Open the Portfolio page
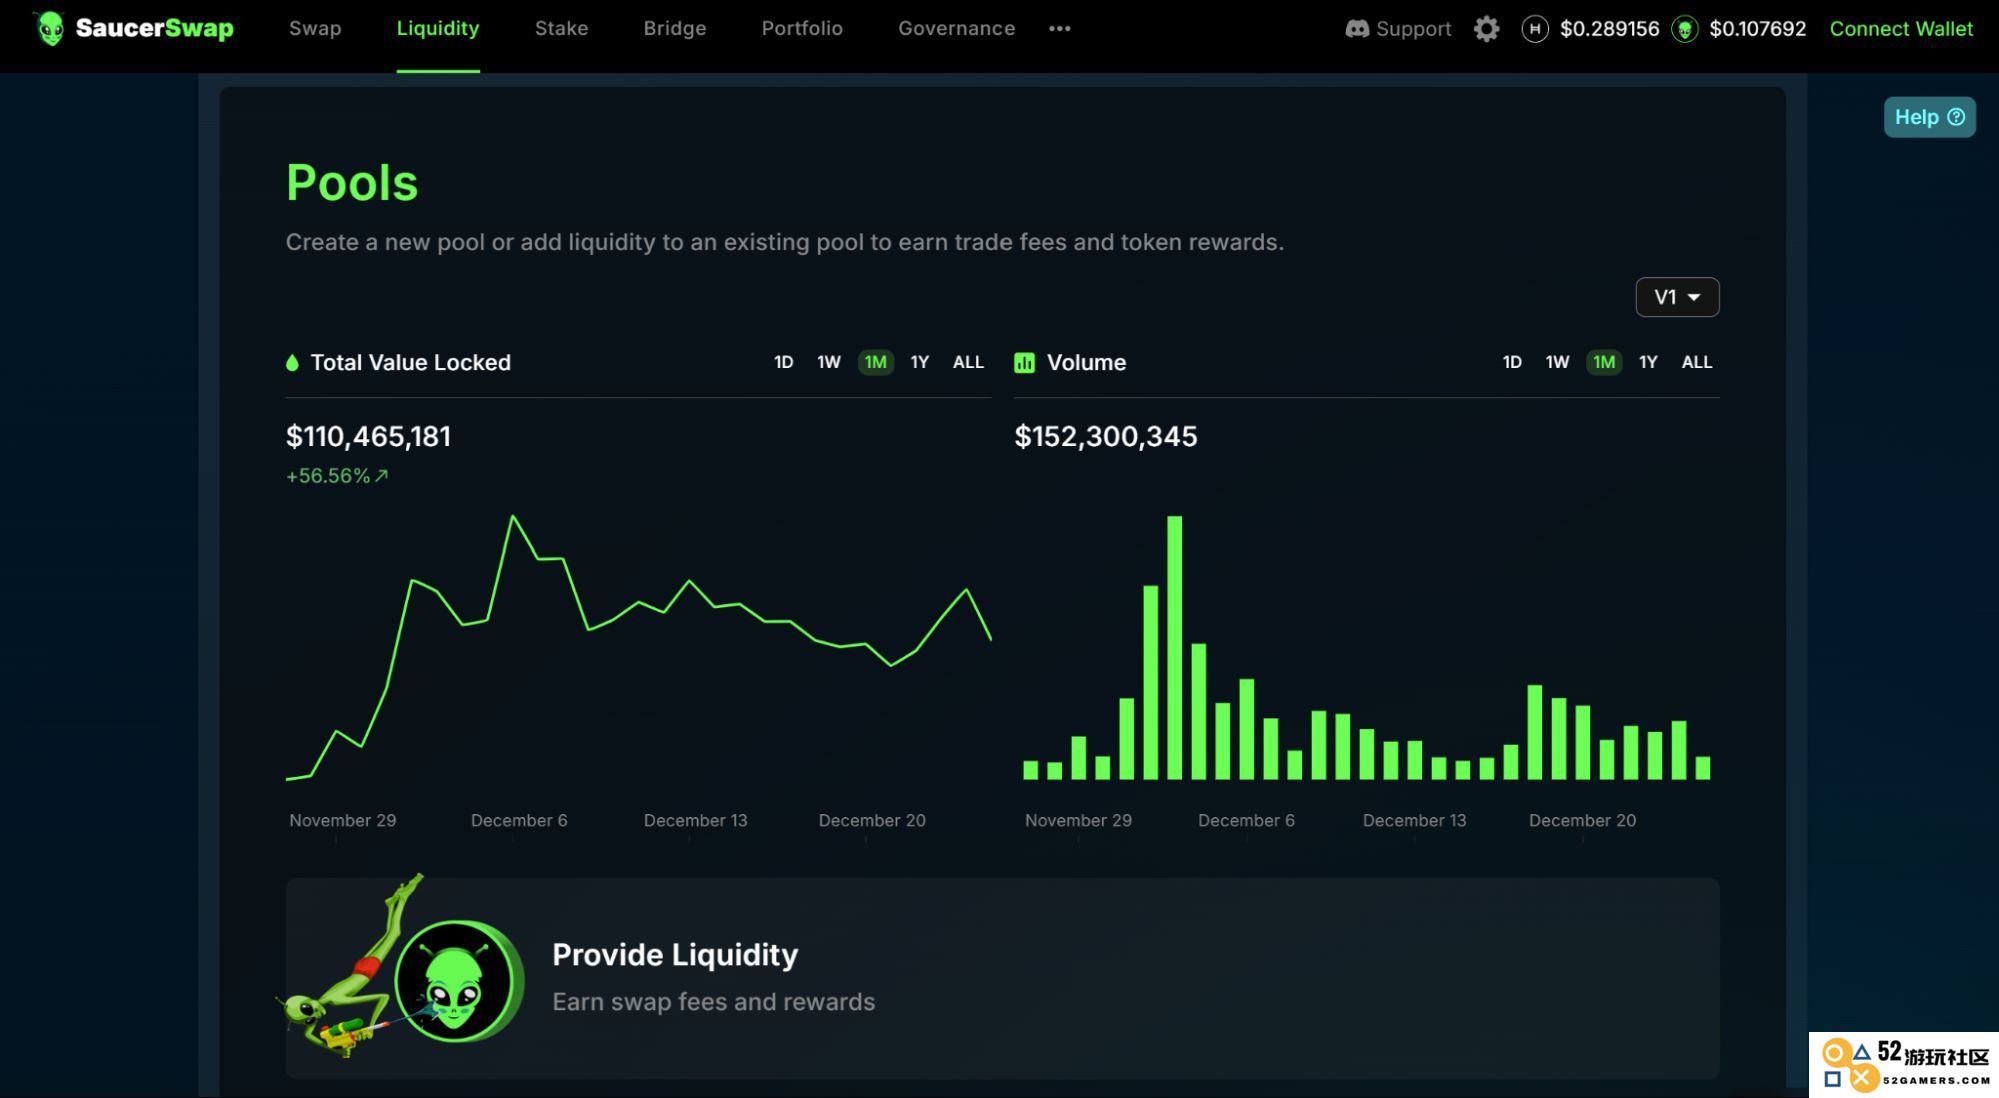The height and width of the screenshot is (1098, 1999). 802,28
